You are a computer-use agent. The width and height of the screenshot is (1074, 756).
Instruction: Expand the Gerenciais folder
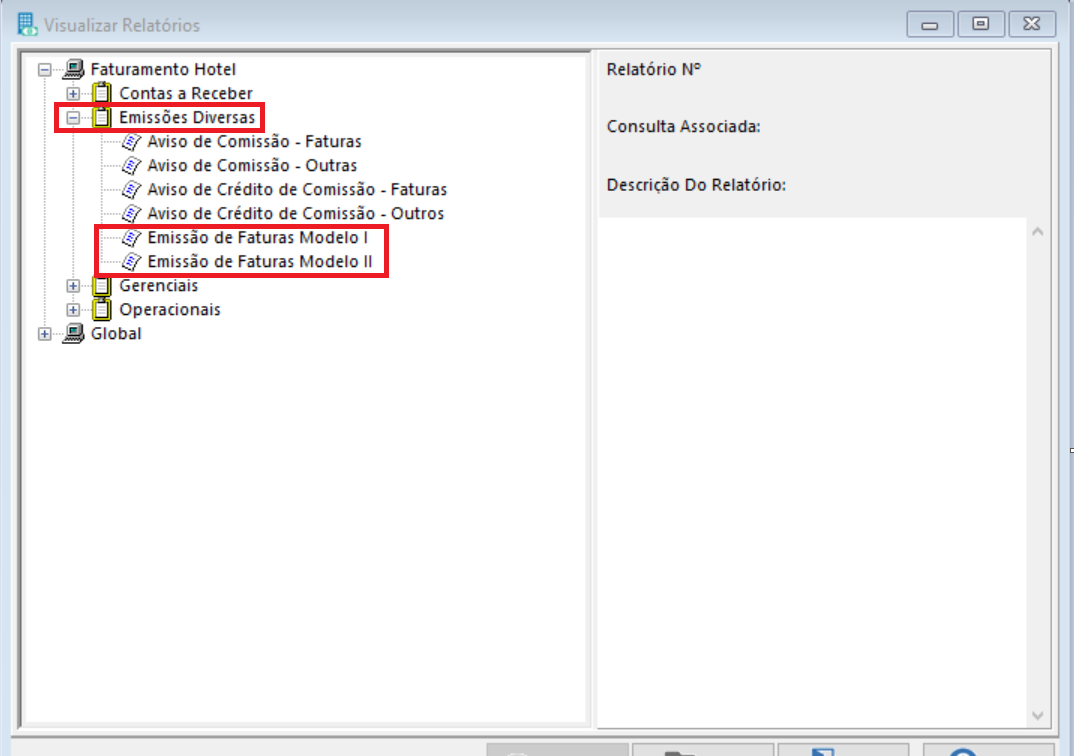coord(73,286)
